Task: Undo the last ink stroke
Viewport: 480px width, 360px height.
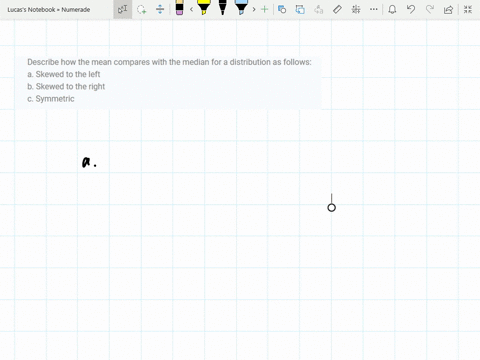Action: (411, 9)
